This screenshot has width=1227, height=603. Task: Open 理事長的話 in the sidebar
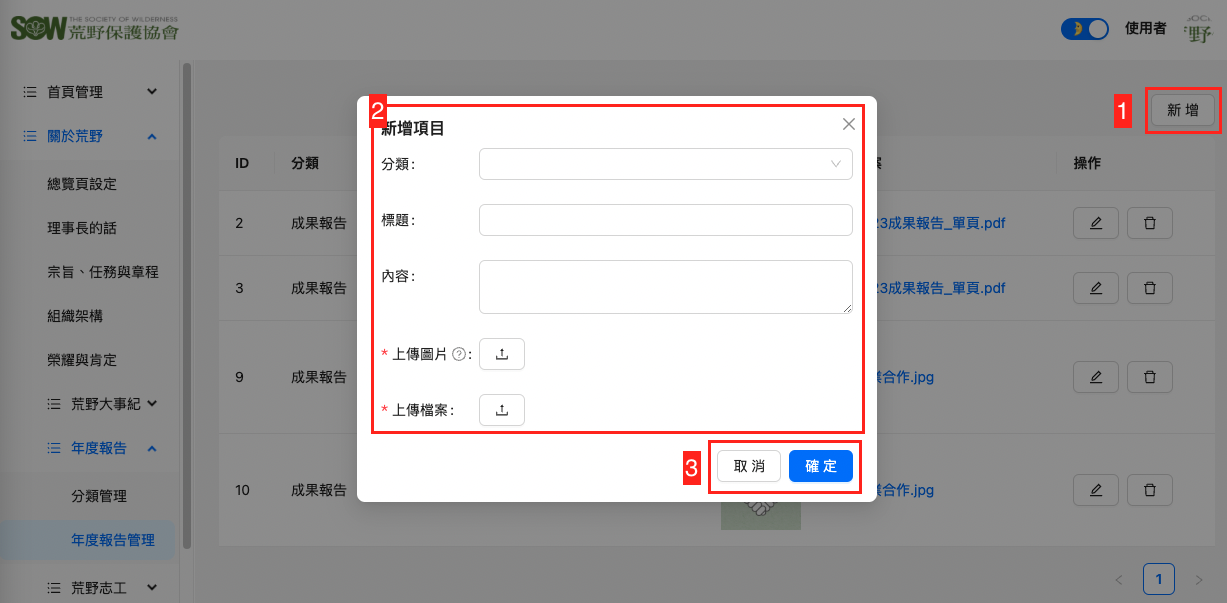pos(82,228)
